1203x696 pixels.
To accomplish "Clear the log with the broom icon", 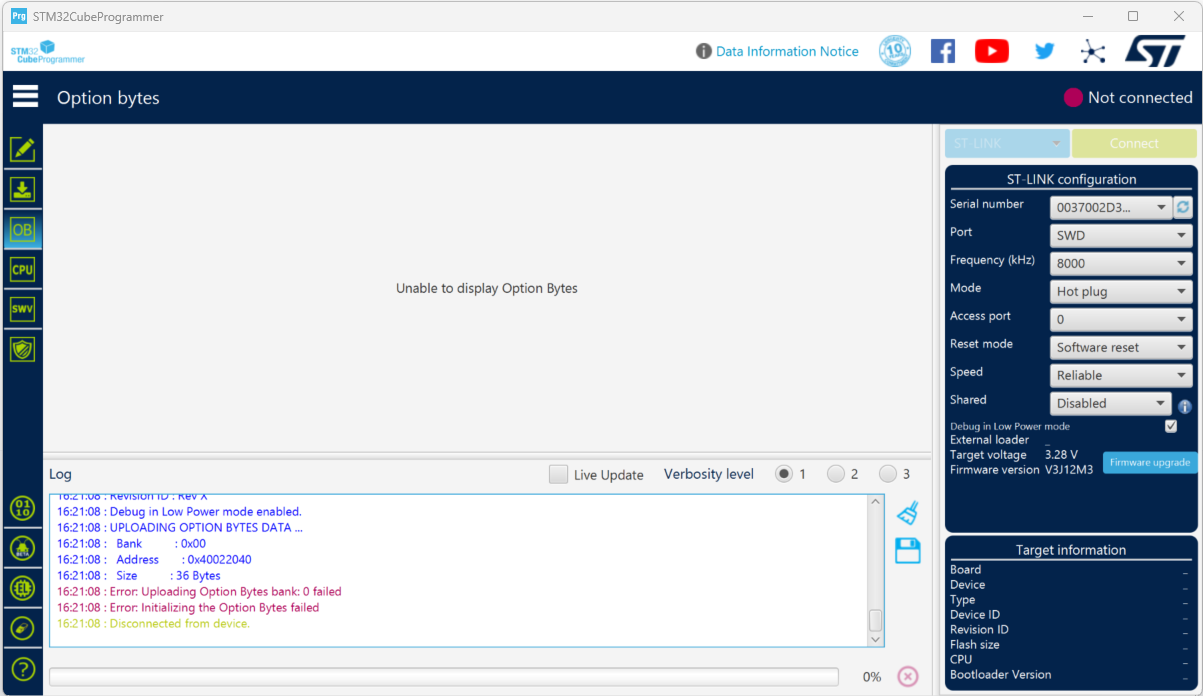I will point(907,511).
